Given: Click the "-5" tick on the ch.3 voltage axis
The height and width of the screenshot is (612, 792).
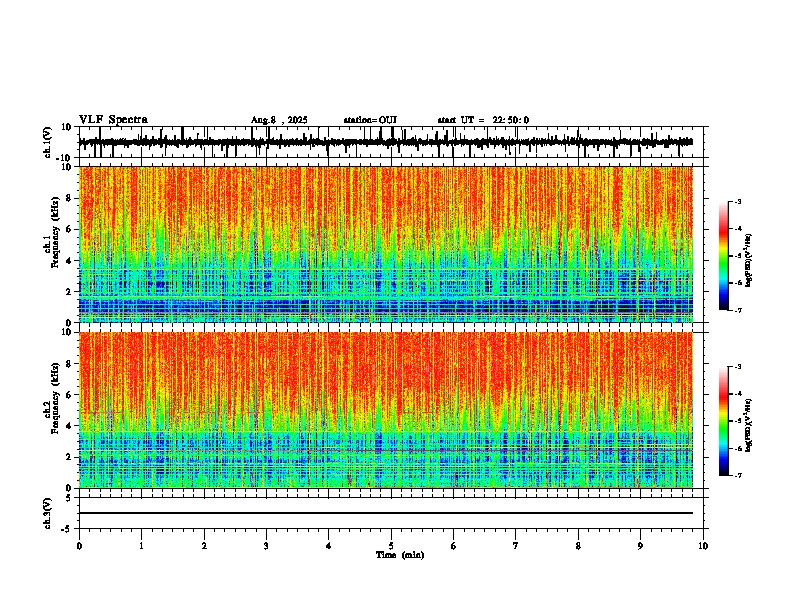Looking at the screenshot, I should 67,529.
